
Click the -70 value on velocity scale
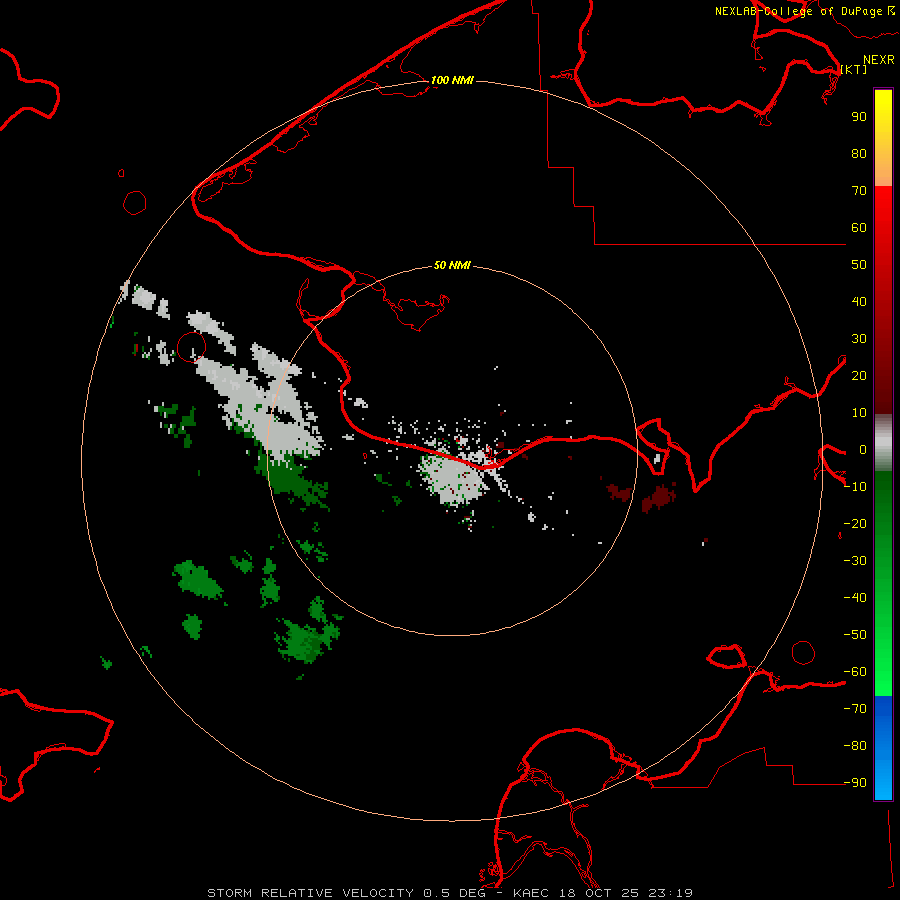tap(855, 709)
